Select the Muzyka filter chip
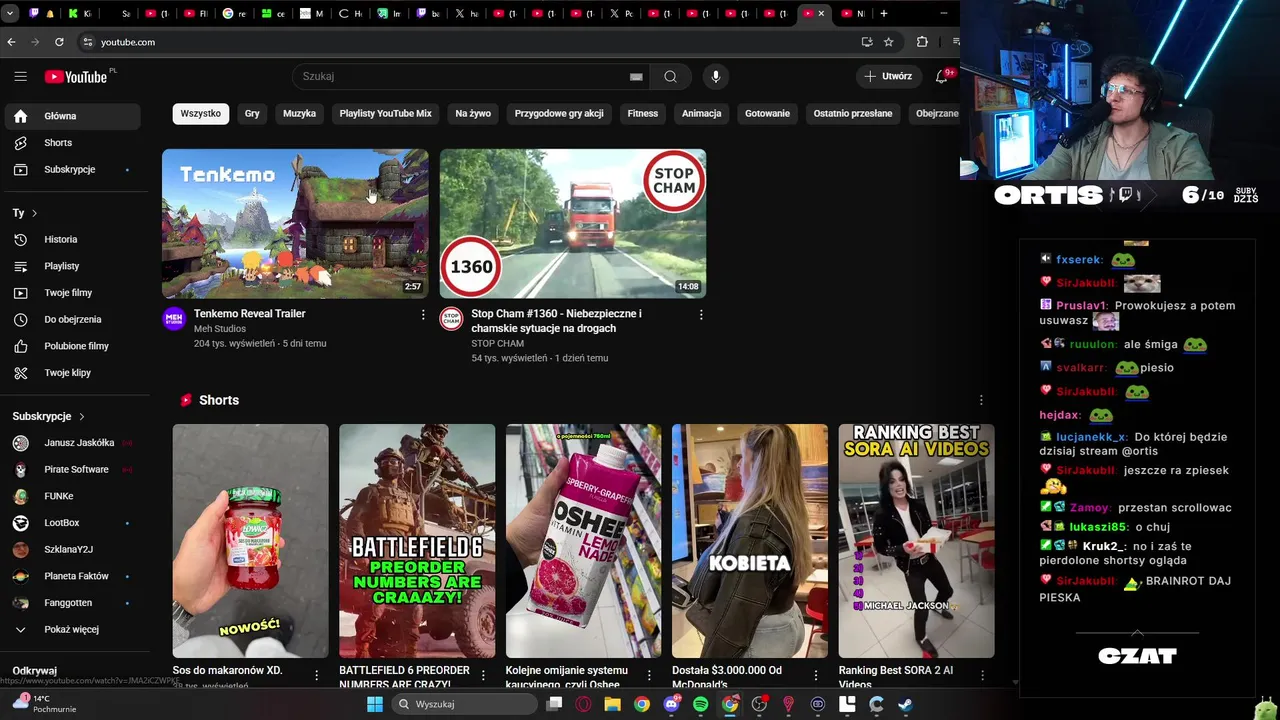The image size is (1280, 720). pyautogui.click(x=299, y=113)
